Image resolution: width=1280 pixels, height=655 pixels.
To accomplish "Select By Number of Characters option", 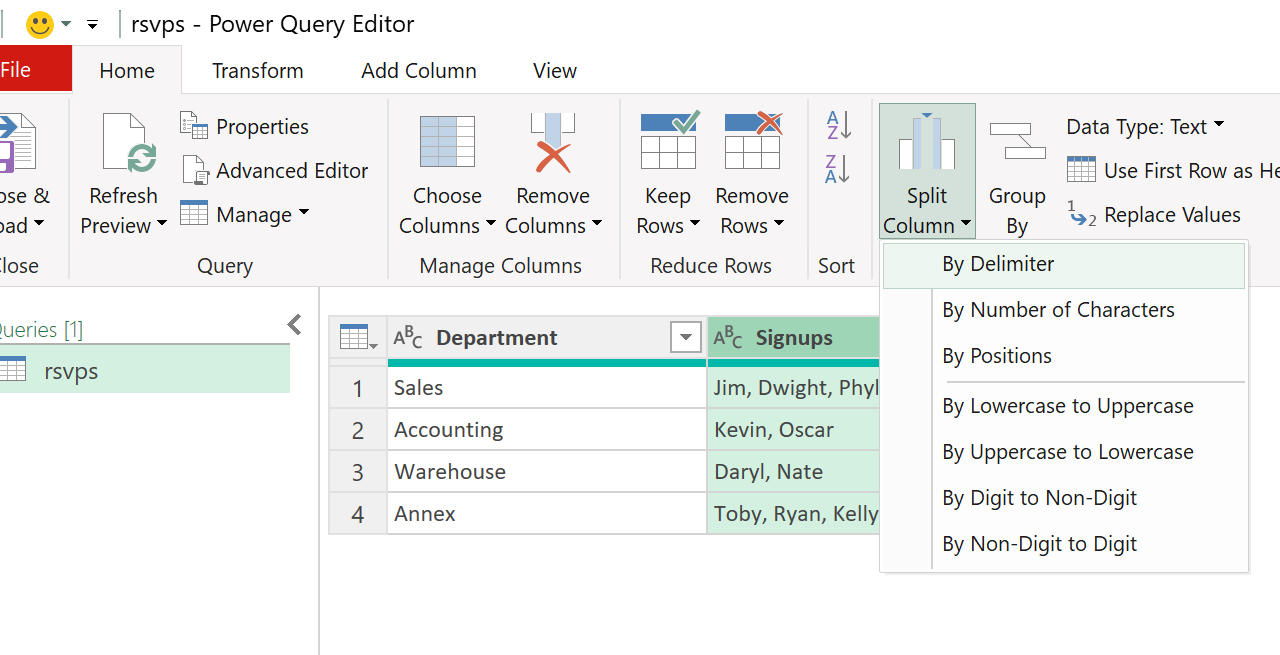I will click(x=1058, y=310).
